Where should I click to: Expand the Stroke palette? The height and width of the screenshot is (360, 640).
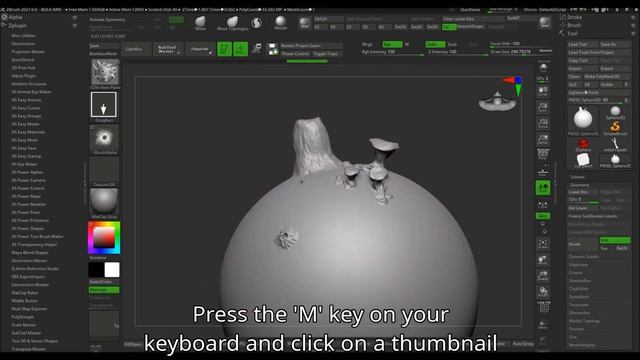coord(574,17)
